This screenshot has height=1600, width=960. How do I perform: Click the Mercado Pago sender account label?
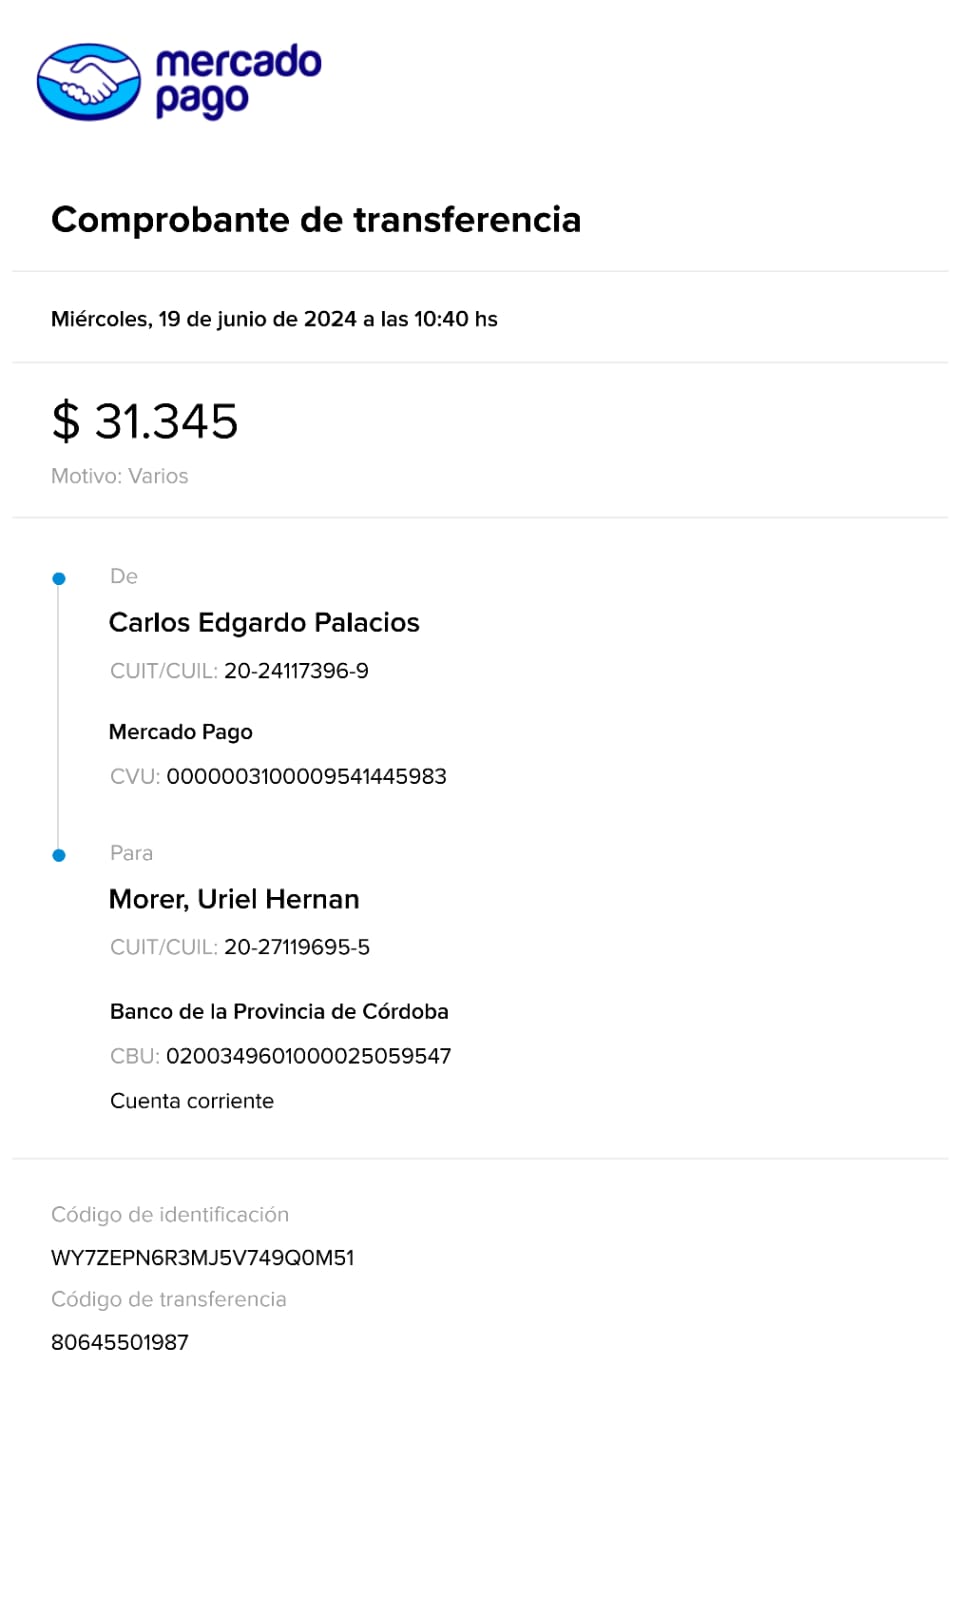[181, 732]
